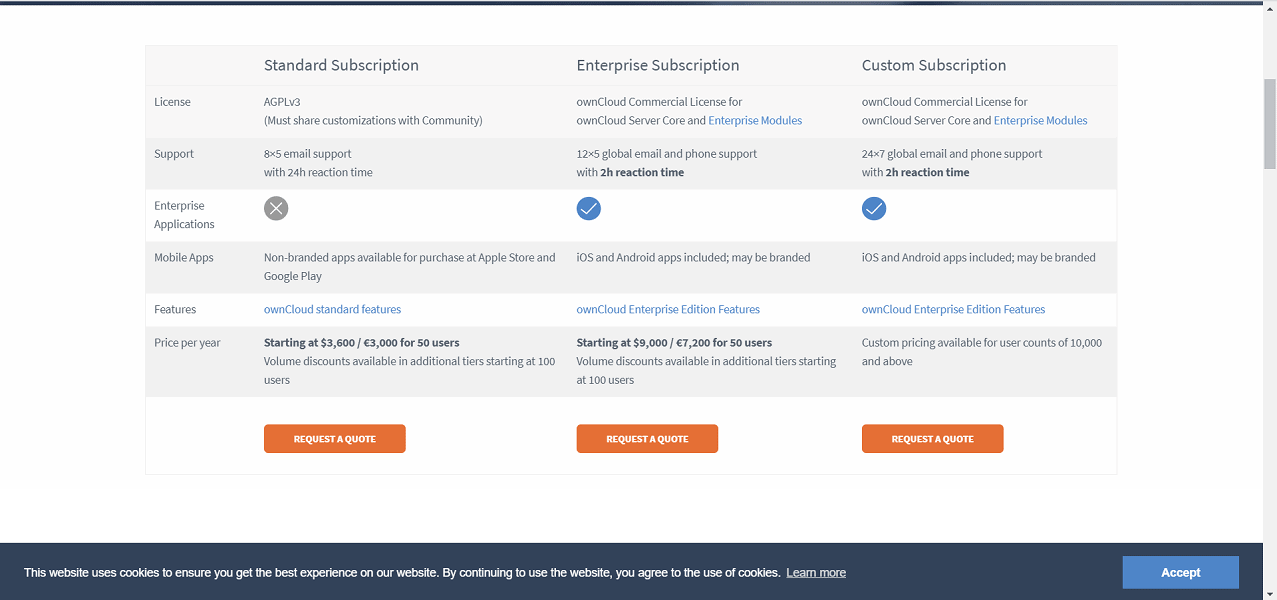
Task: Click the AGPLv3 license text
Action: point(283,102)
